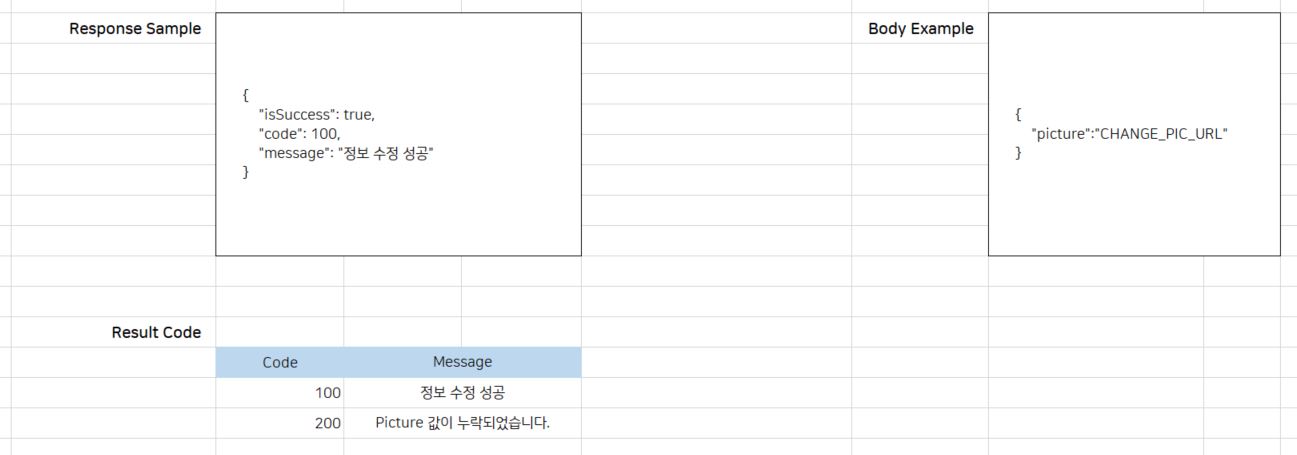Click the "message" line in response sample
1297x455 pixels.
347,153
